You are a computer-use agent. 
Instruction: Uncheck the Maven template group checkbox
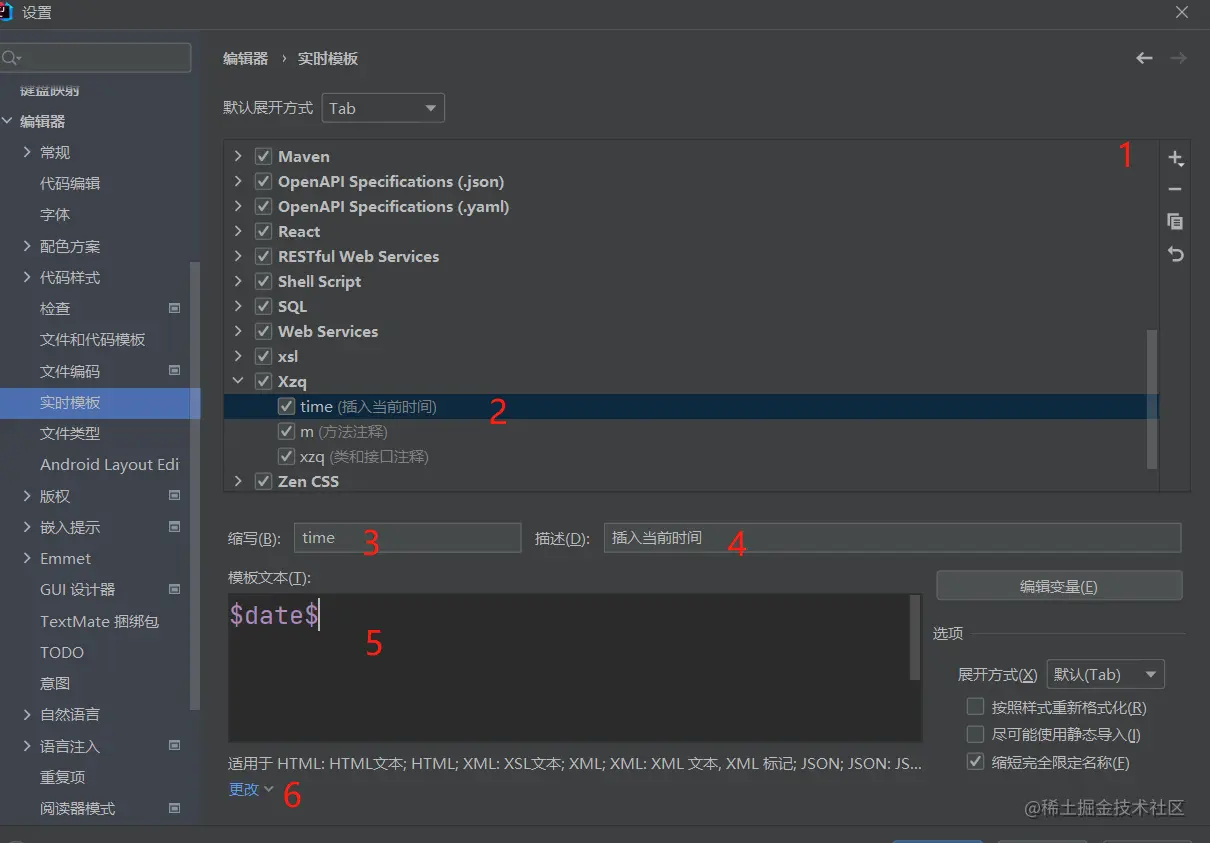pyautogui.click(x=263, y=156)
